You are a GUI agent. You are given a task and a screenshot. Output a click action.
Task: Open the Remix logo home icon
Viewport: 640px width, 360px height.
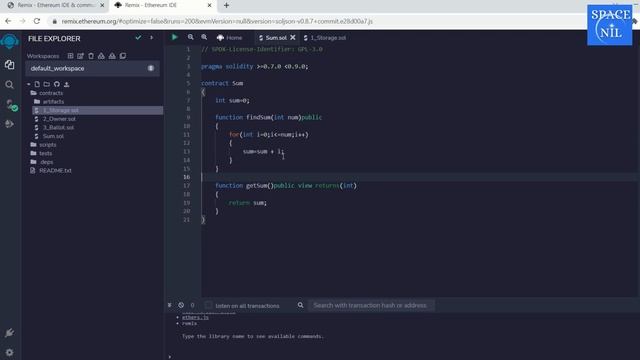(x=9, y=41)
